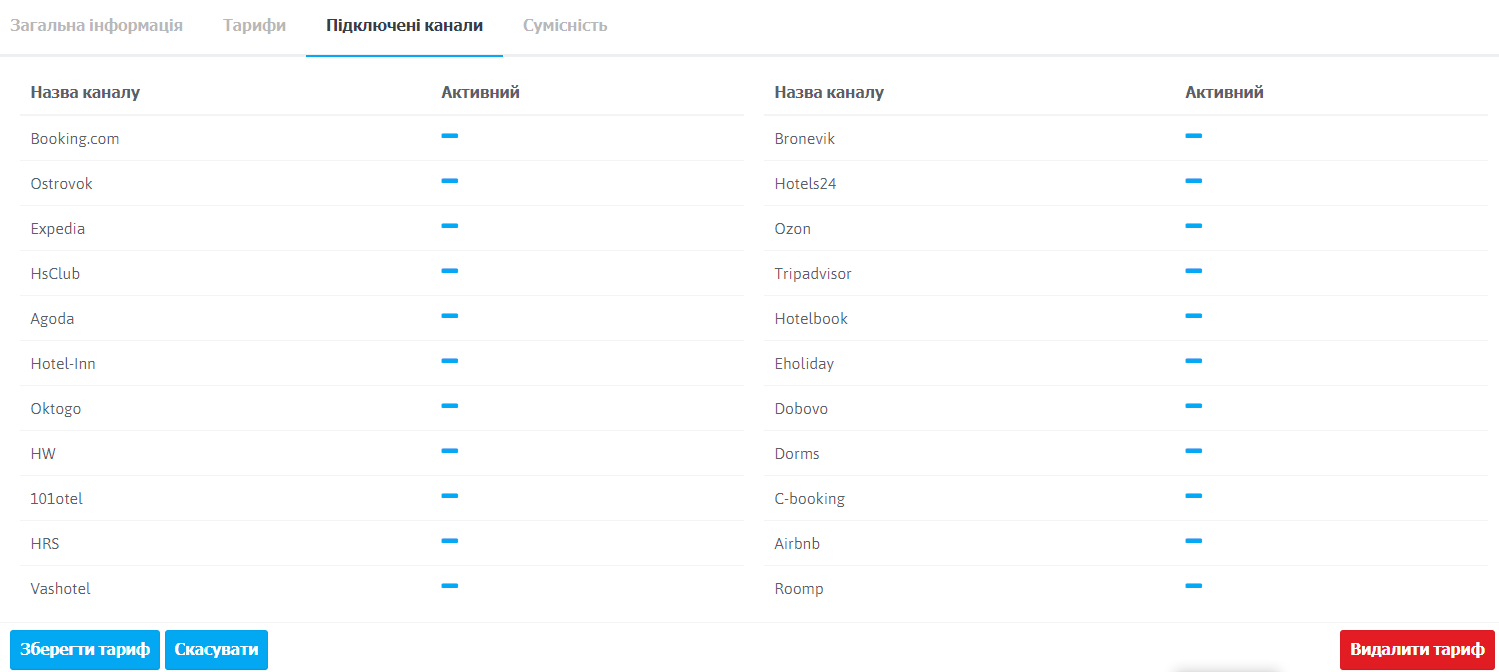
Task: Toggle active status for Booking.com channel
Action: (x=449, y=136)
